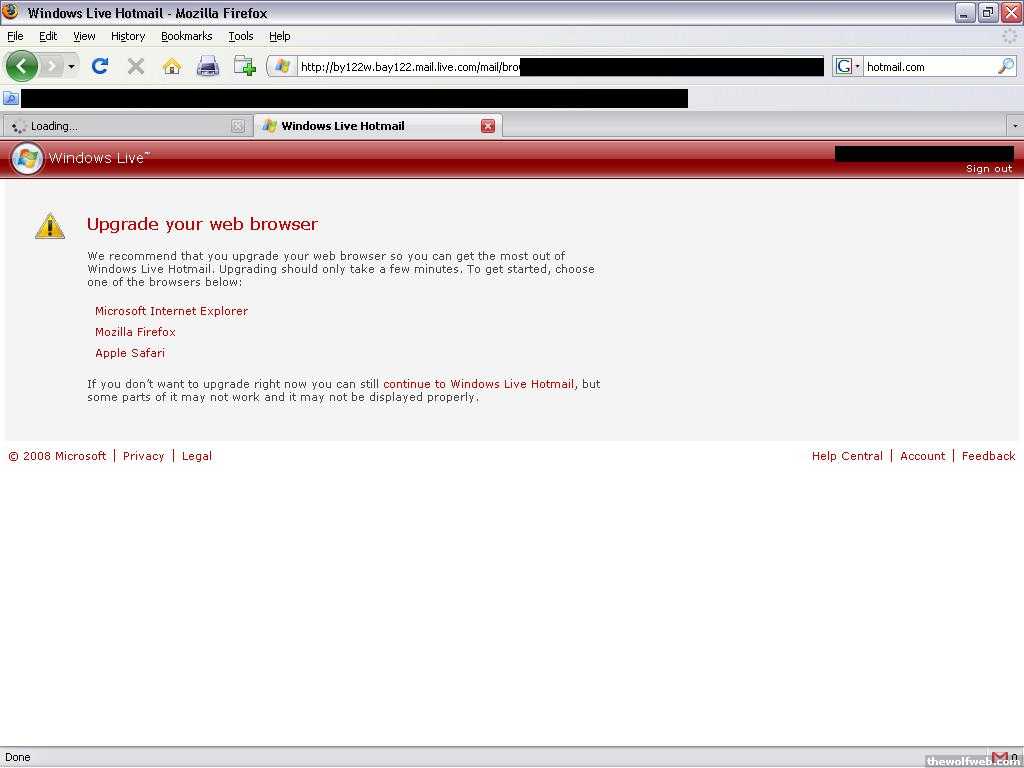Click the Forward navigation arrow
Image resolution: width=1024 pixels, height=768 pixels.
click(51, 66)
